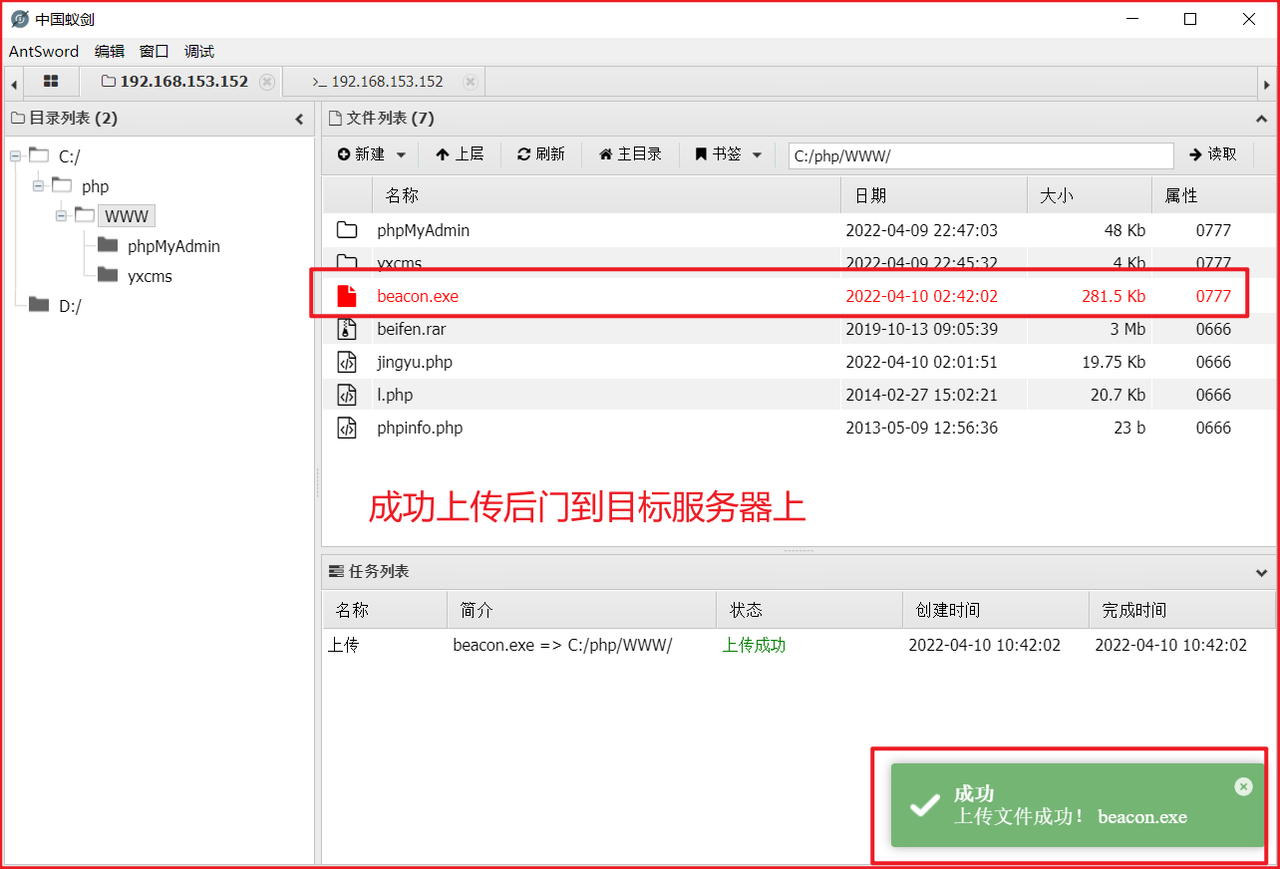Select the D:/ drive in tree
Viewport: 1280px width, 869px height.
coord(70,306)
